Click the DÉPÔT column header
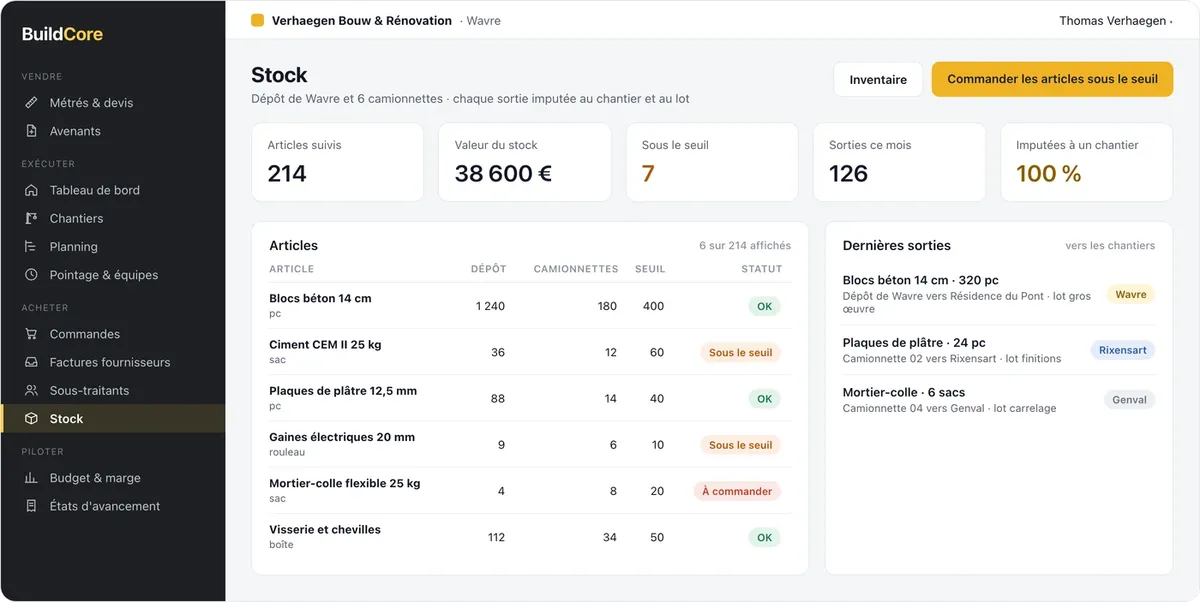 [489, 269]
